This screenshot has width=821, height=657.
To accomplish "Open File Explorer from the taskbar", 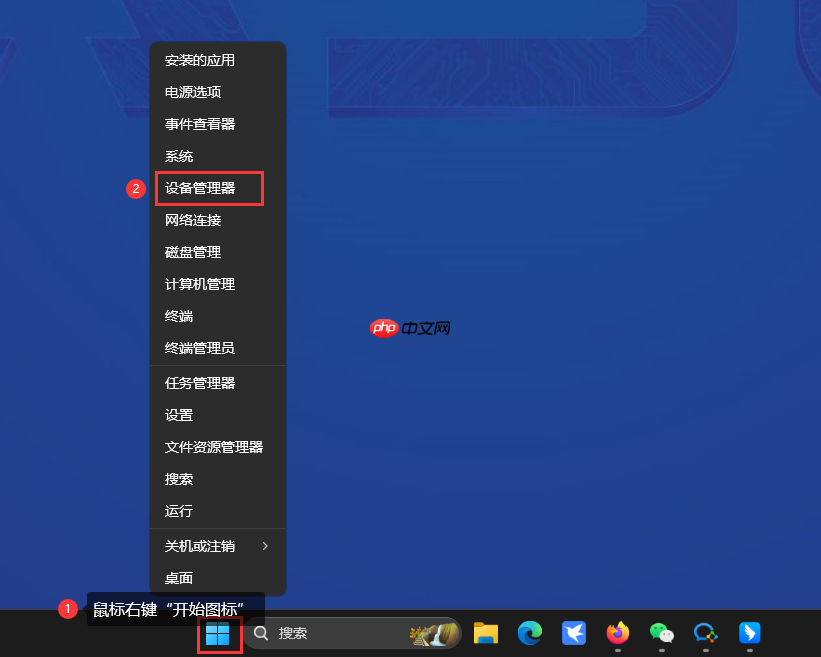I will click(x=486, y=634).
